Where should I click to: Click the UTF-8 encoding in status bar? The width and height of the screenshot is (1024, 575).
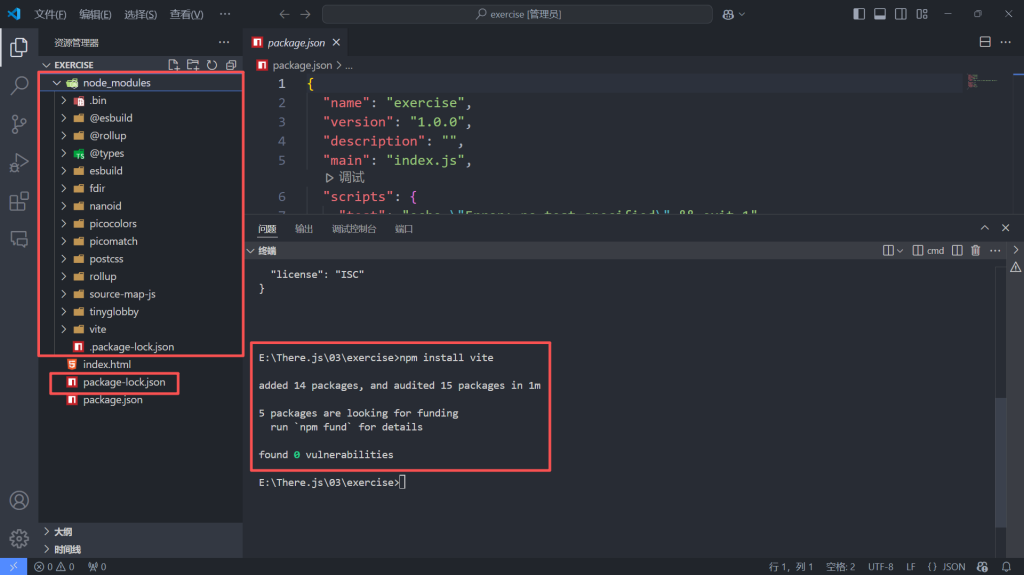click(881, 567)
